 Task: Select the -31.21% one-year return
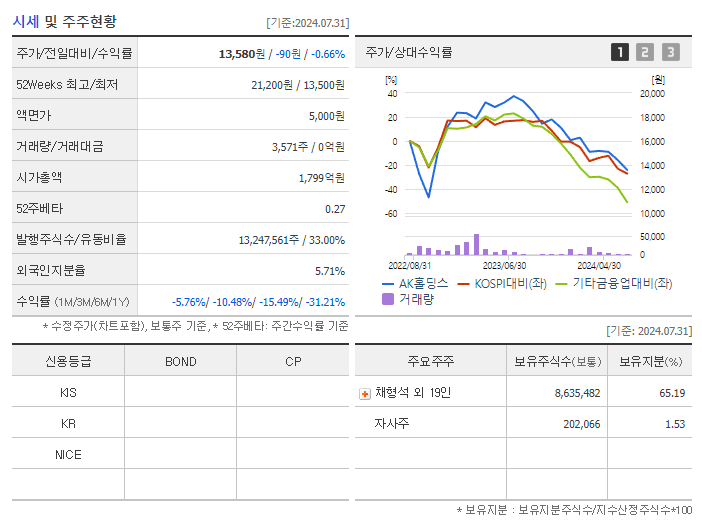tap(325, 302)
